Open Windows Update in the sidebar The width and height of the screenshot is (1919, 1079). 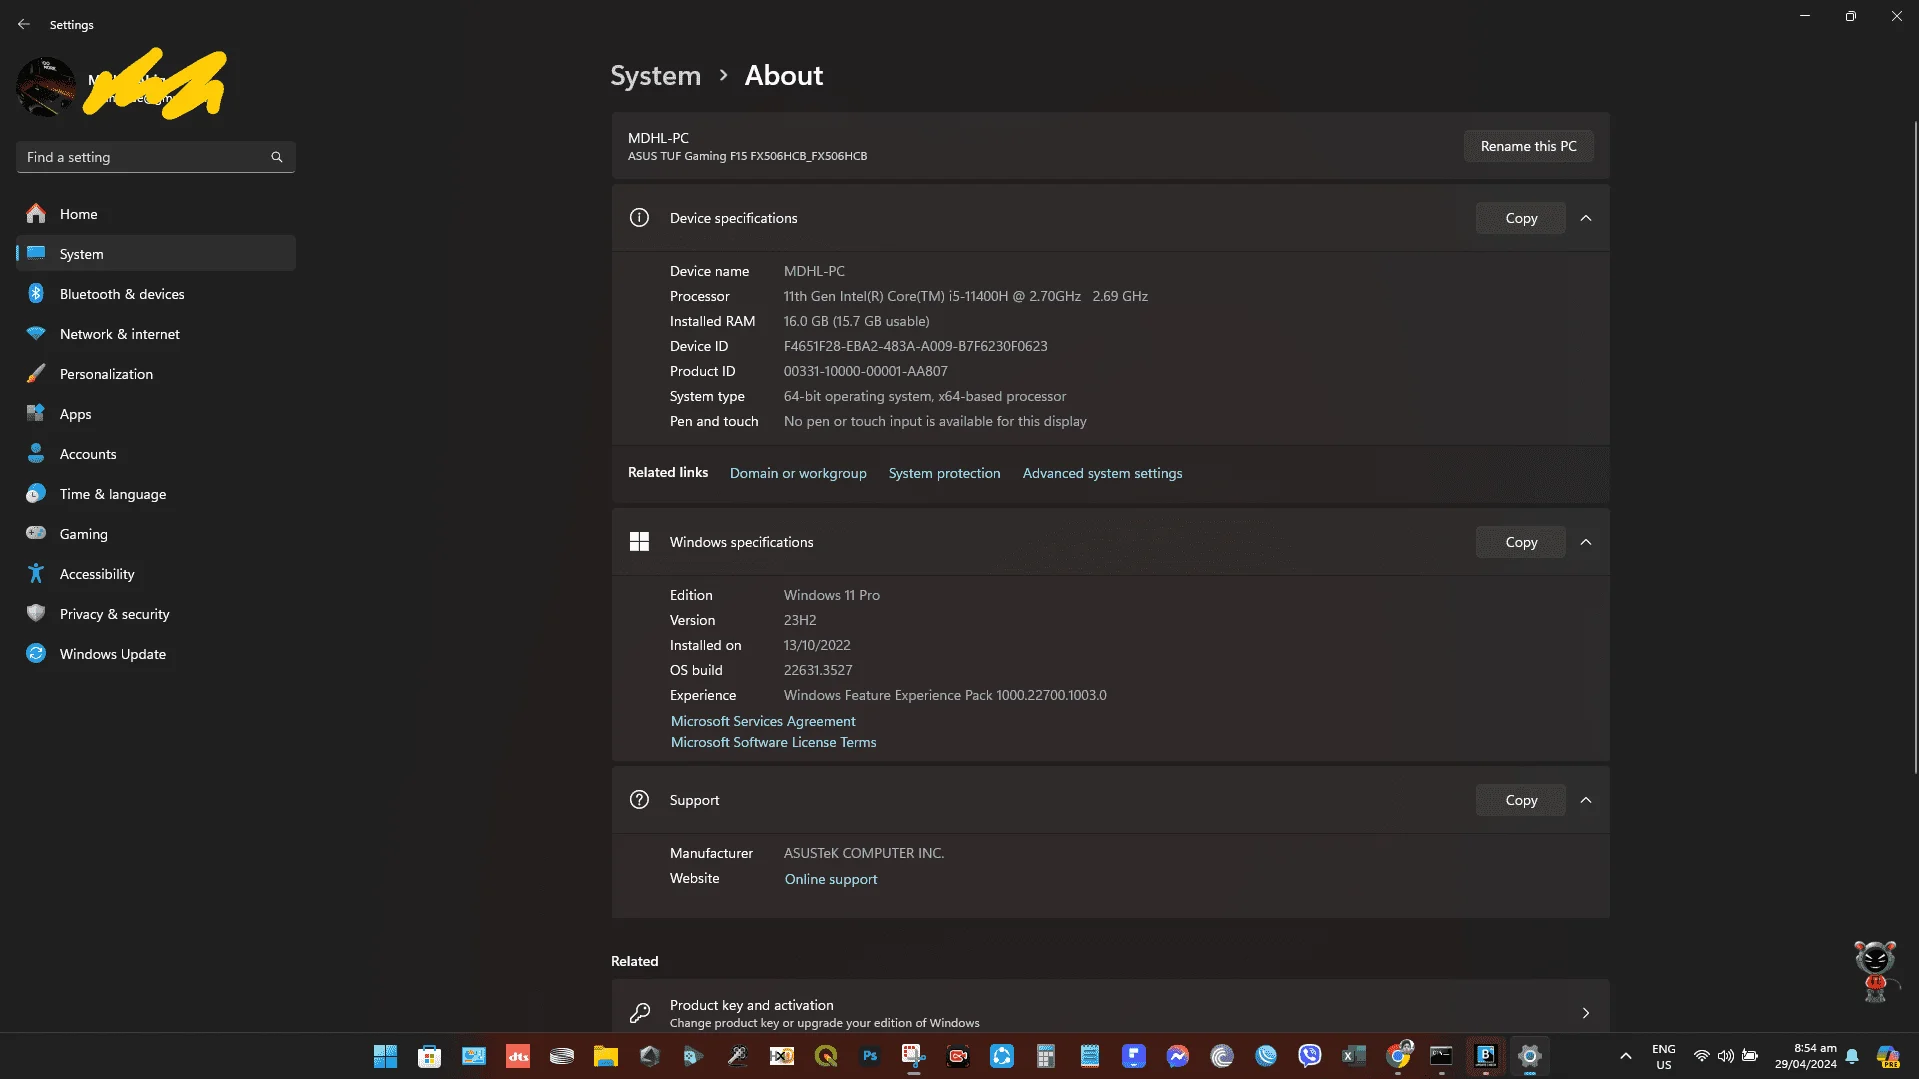[x=156, y=654]
